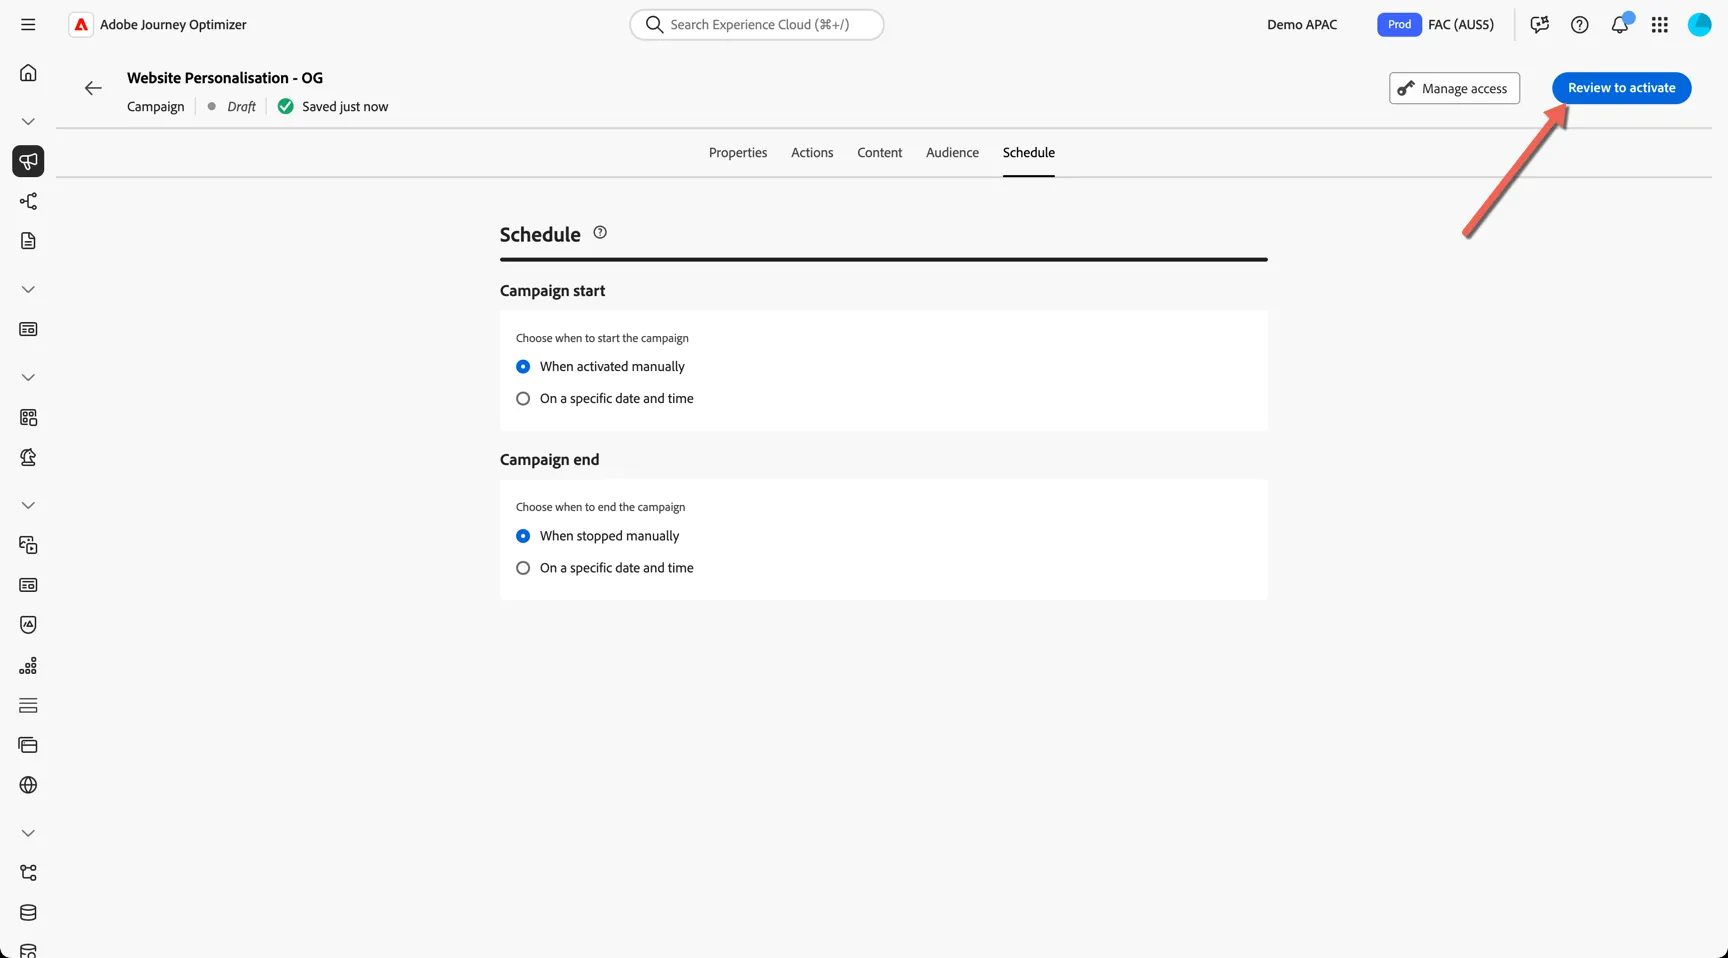Open the document page icon in sidebar
The height and width of the screenshot is (958, 1728).
(28, 241)
